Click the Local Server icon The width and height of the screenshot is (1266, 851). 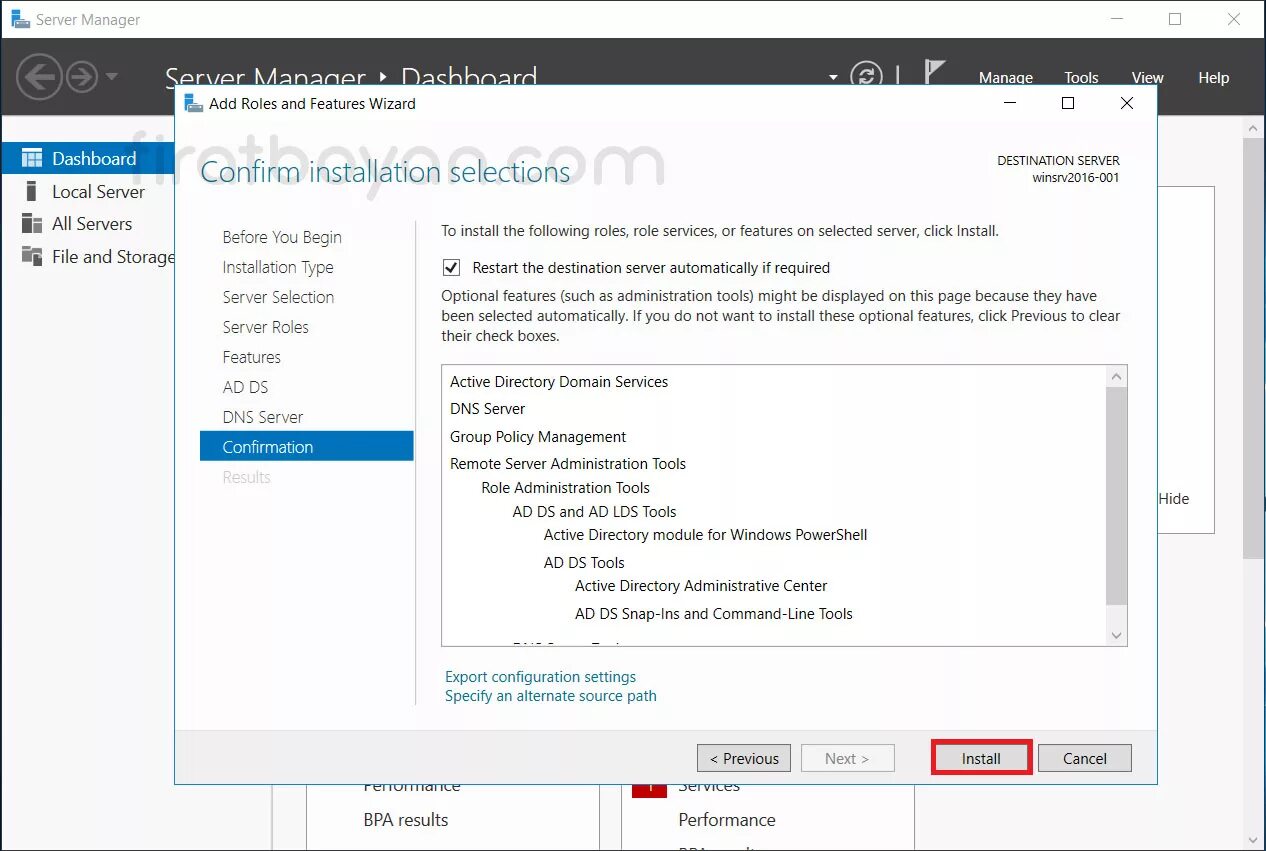click(x=31, y=191)
